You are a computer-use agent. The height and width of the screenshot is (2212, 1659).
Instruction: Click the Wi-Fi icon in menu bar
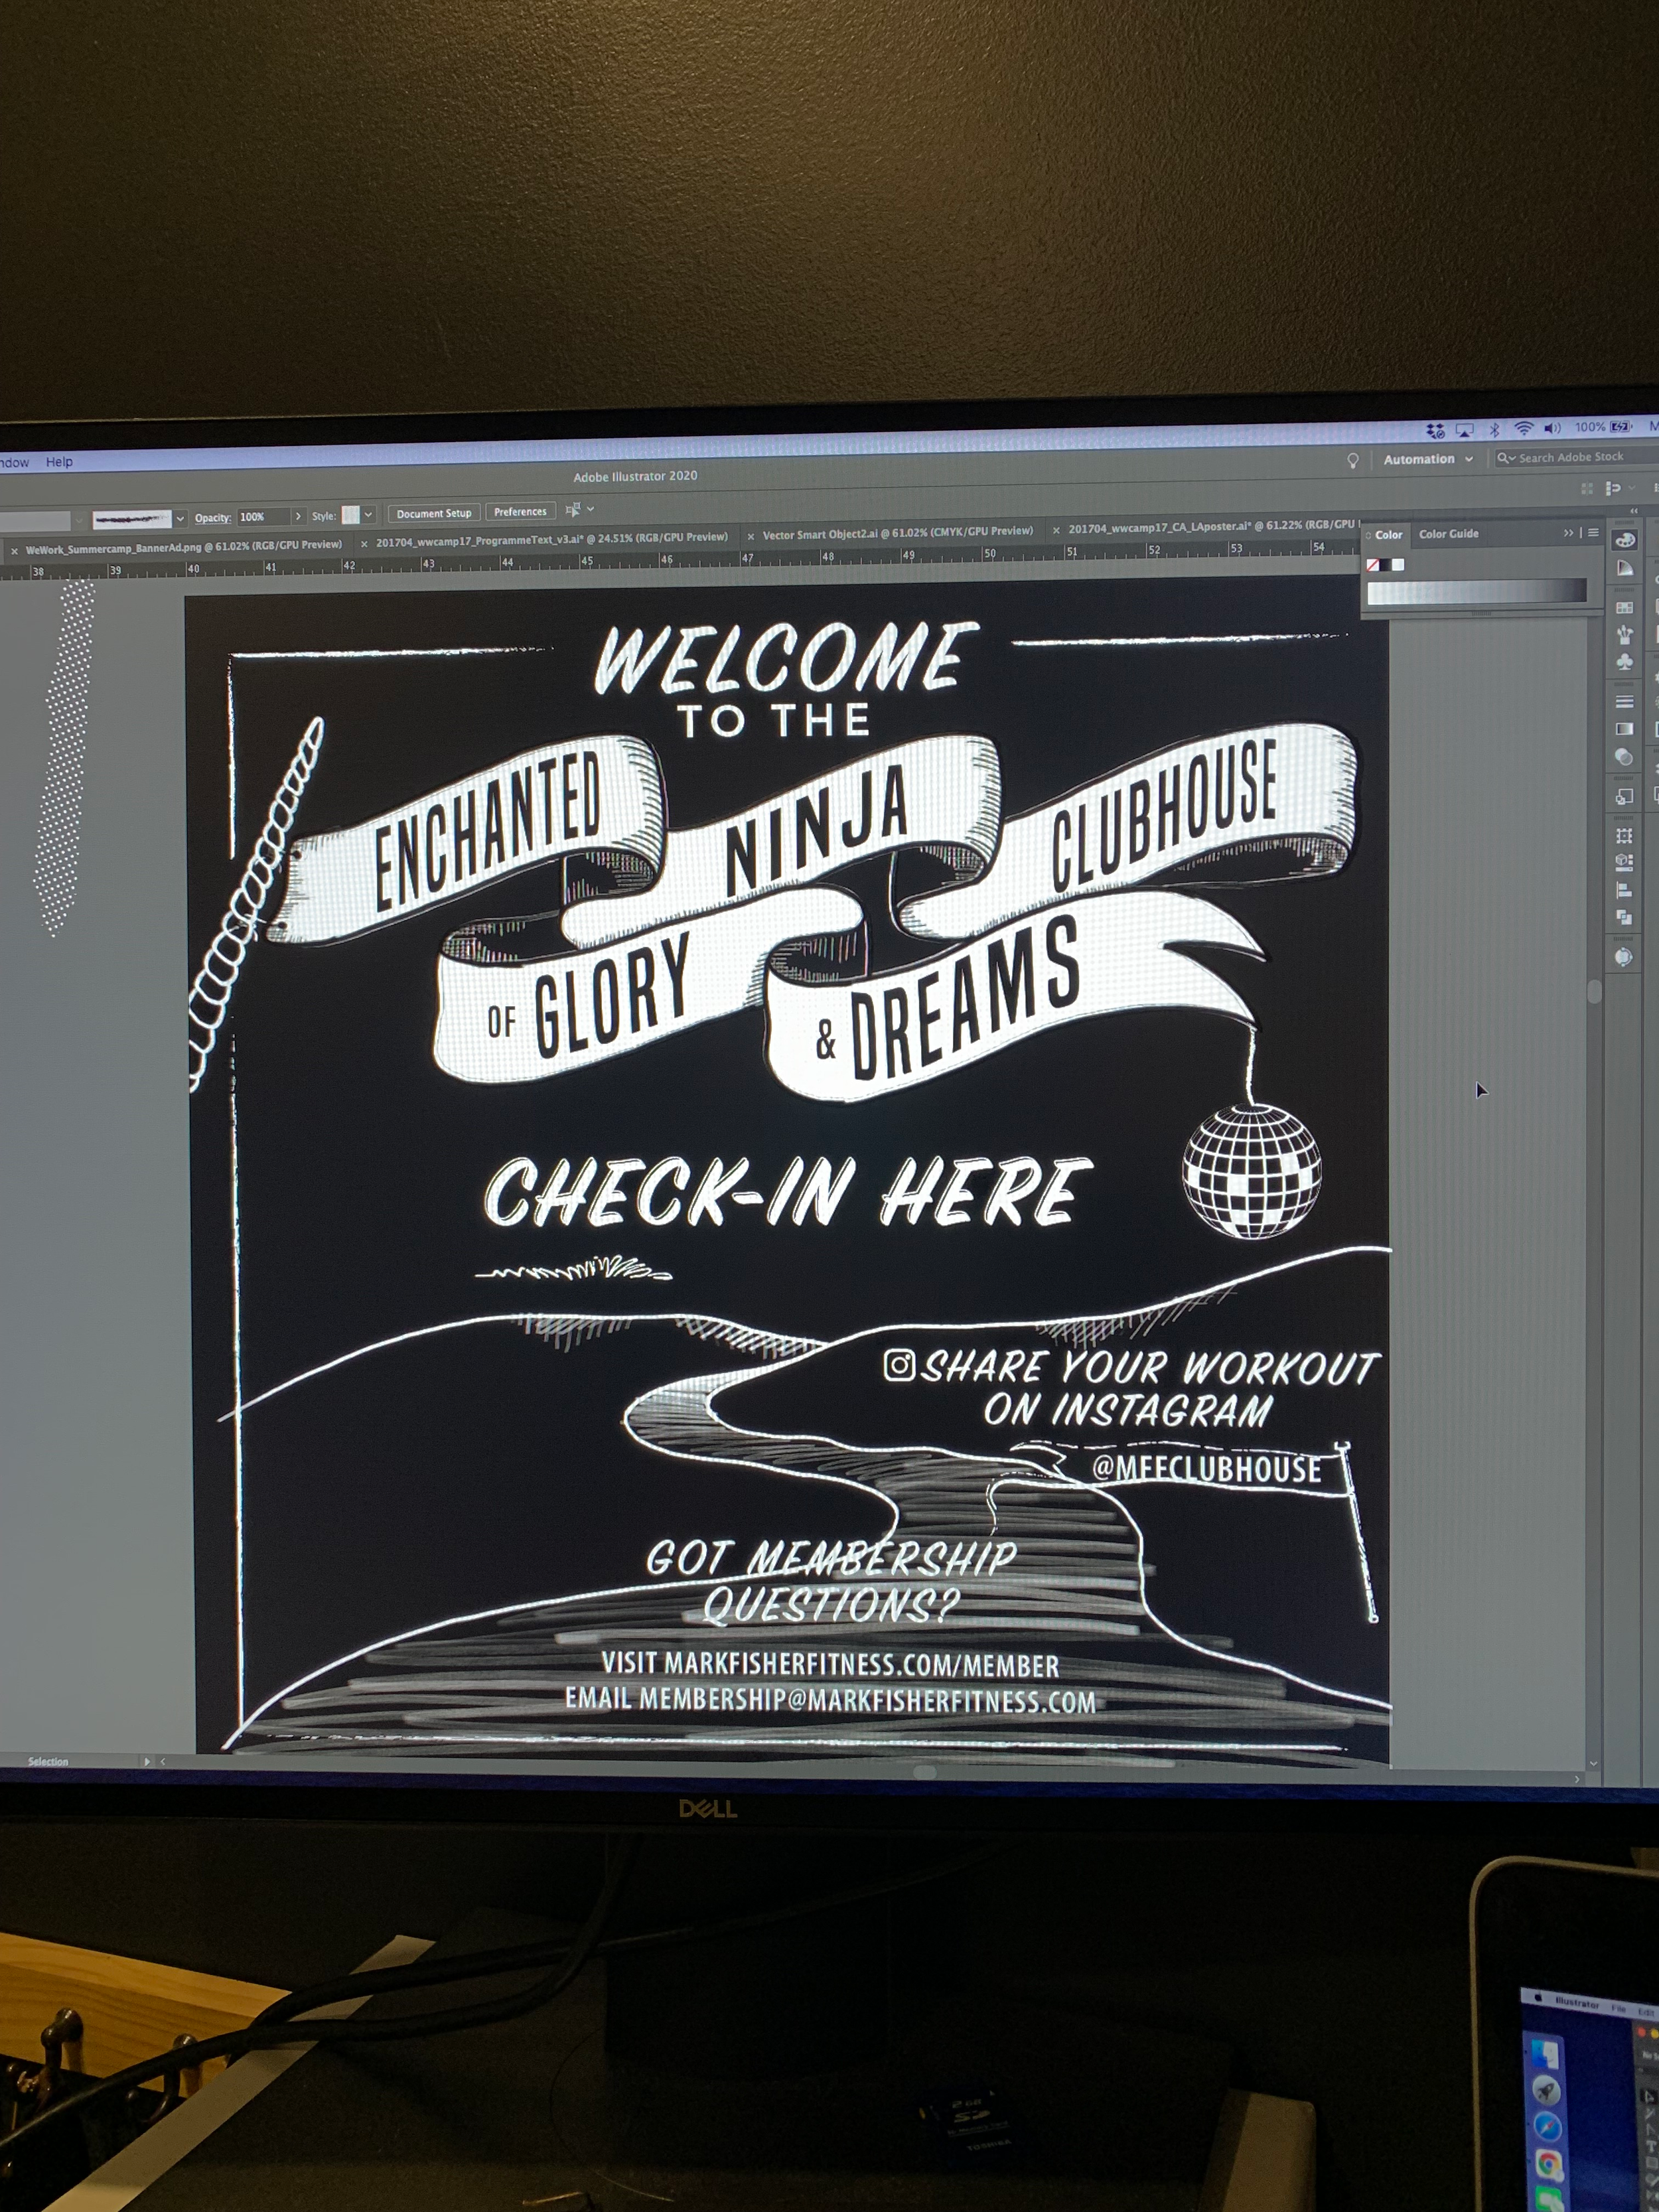[1523, 428]
